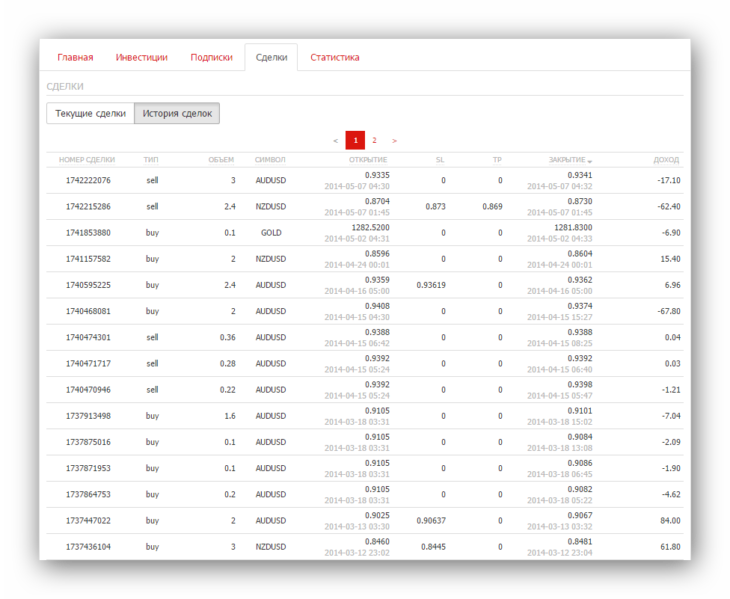The height and width of the screenshot is (599, 730).
Task: Sort by SL column header
Action: coord(440,160)
